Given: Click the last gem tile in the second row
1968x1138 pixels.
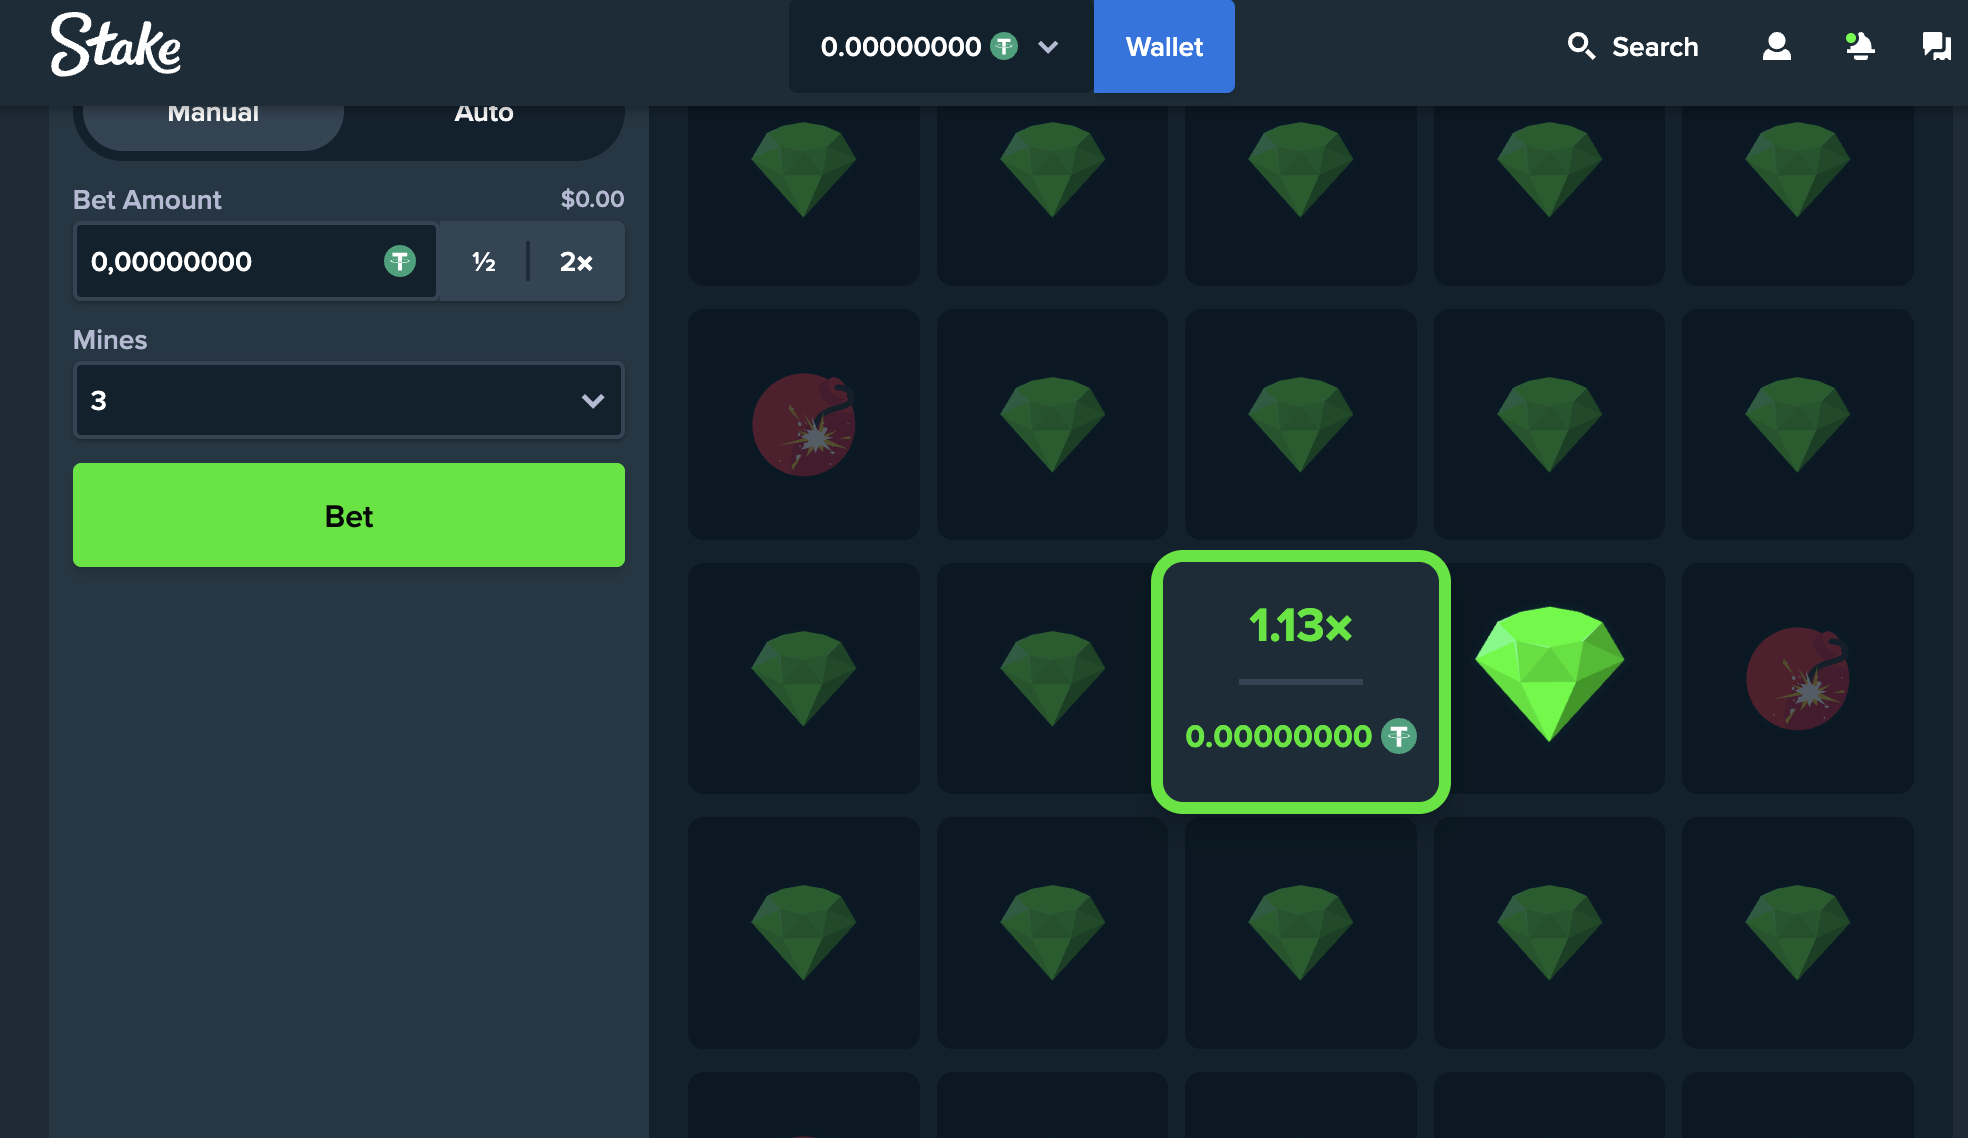Looking at the screenshot, I should click(x=1797, y=424).
